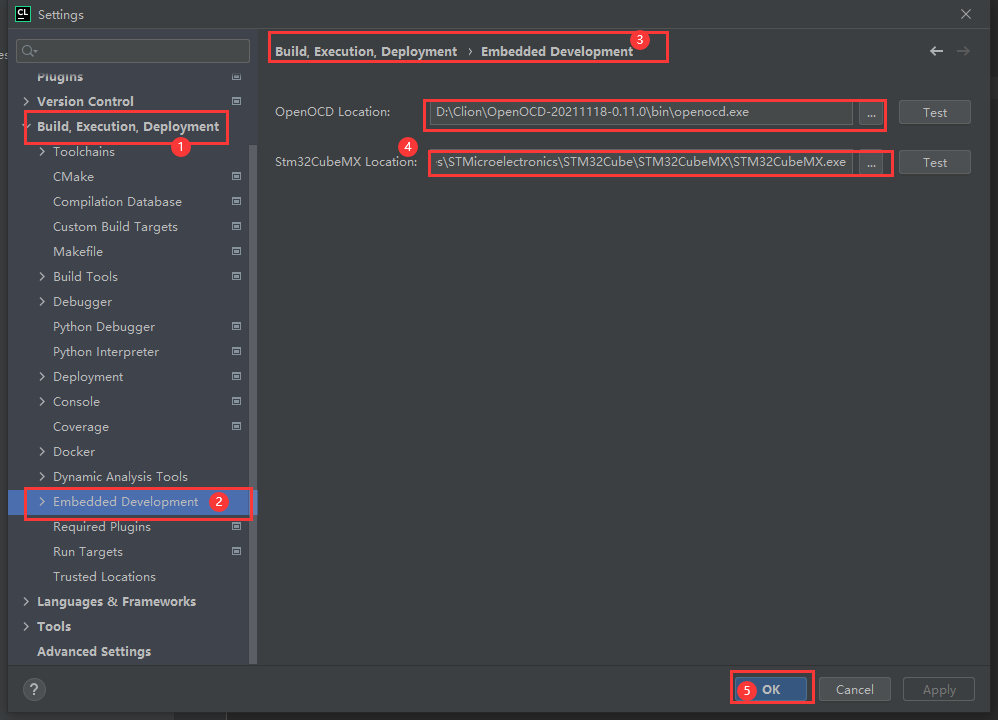
Task: Click project-level icon beside CMake
Action: (x=236, y=176)
